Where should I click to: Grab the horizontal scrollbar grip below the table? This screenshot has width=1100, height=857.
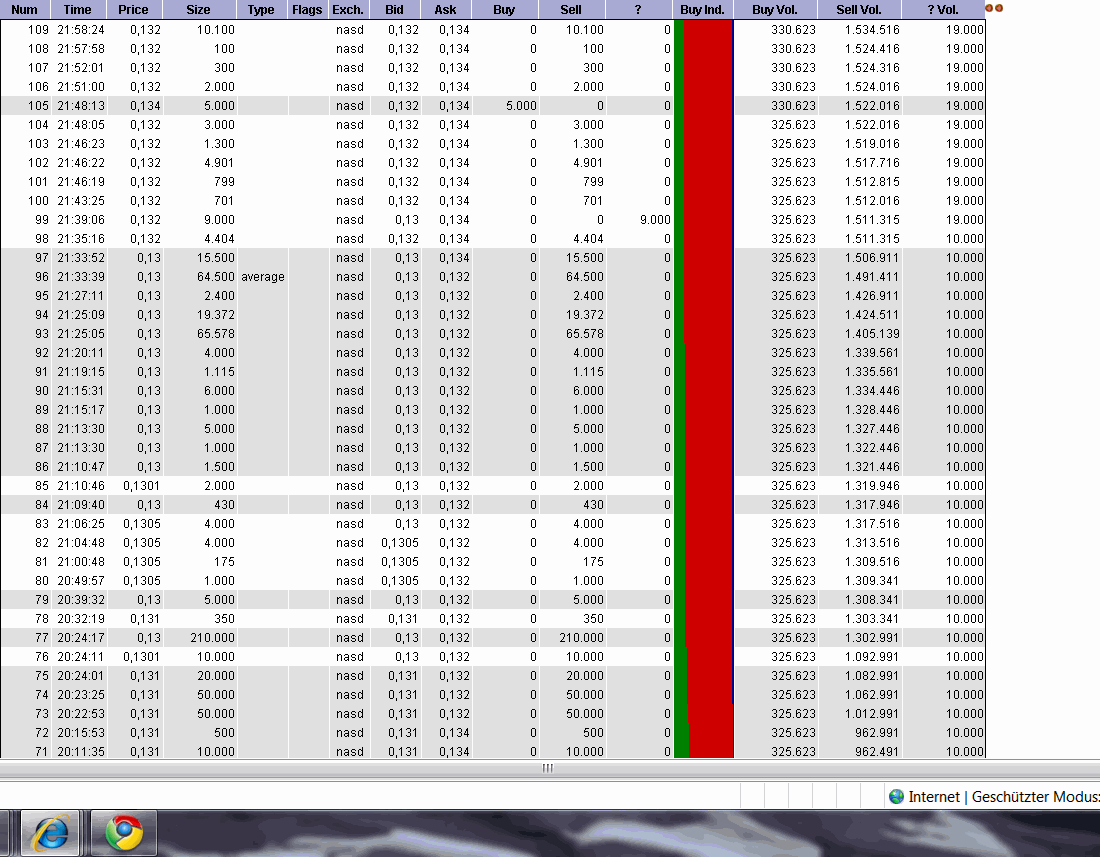click(x=548, y=768)
